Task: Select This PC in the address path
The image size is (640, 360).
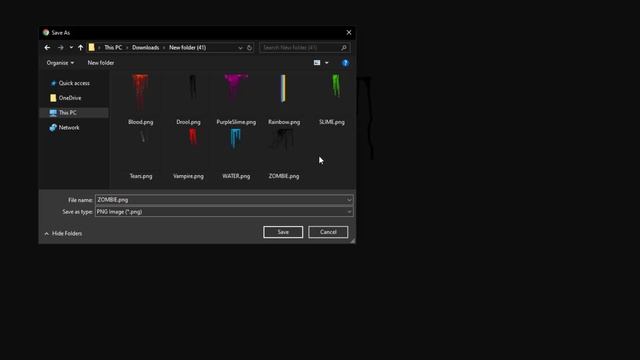Action: 113,48
